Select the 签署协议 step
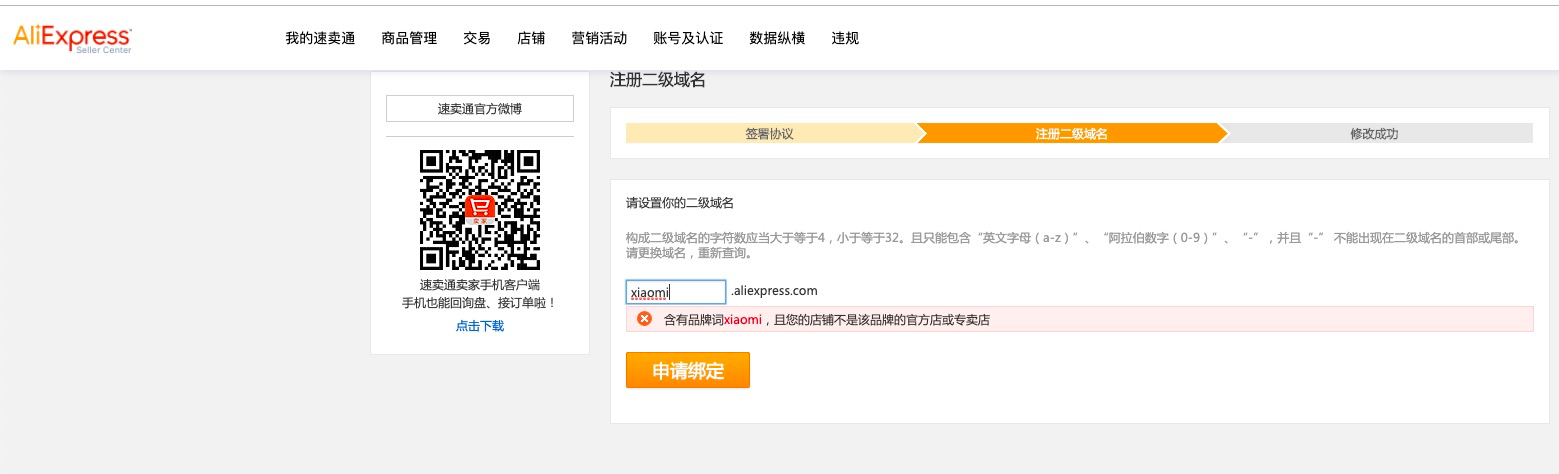 [x=770, y=133]
